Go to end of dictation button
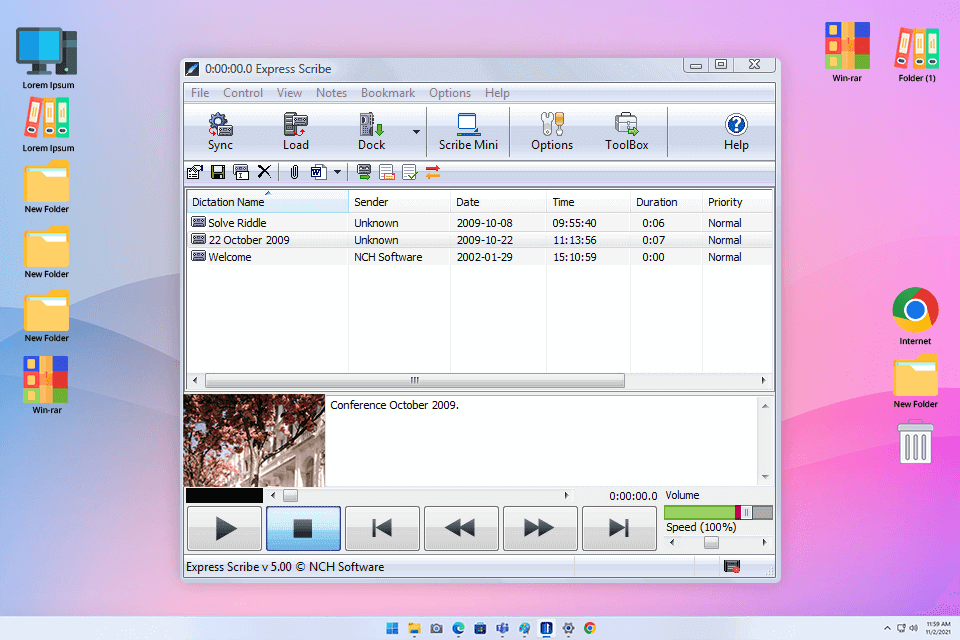Image resolution: width=960 pixels, height=640 pixels. (x=619, y=528)
